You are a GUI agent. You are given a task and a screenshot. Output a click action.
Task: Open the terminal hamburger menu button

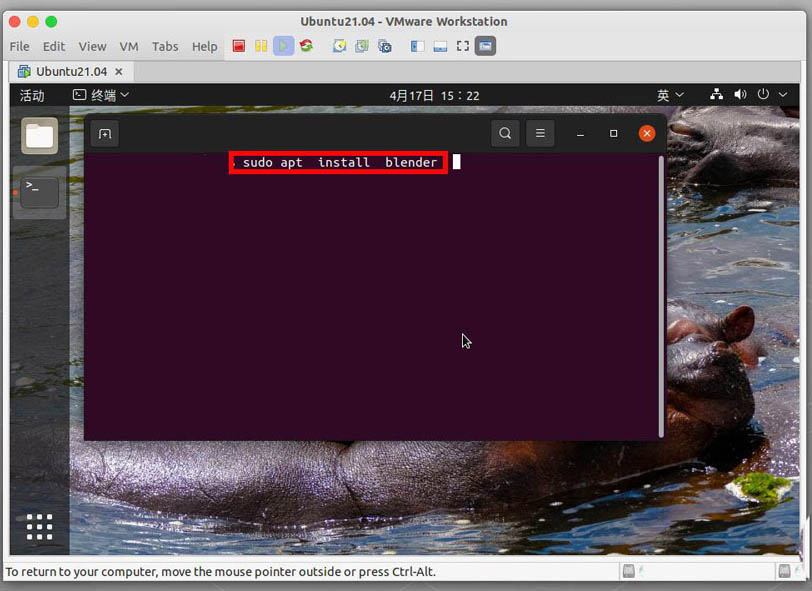(540, 134)
